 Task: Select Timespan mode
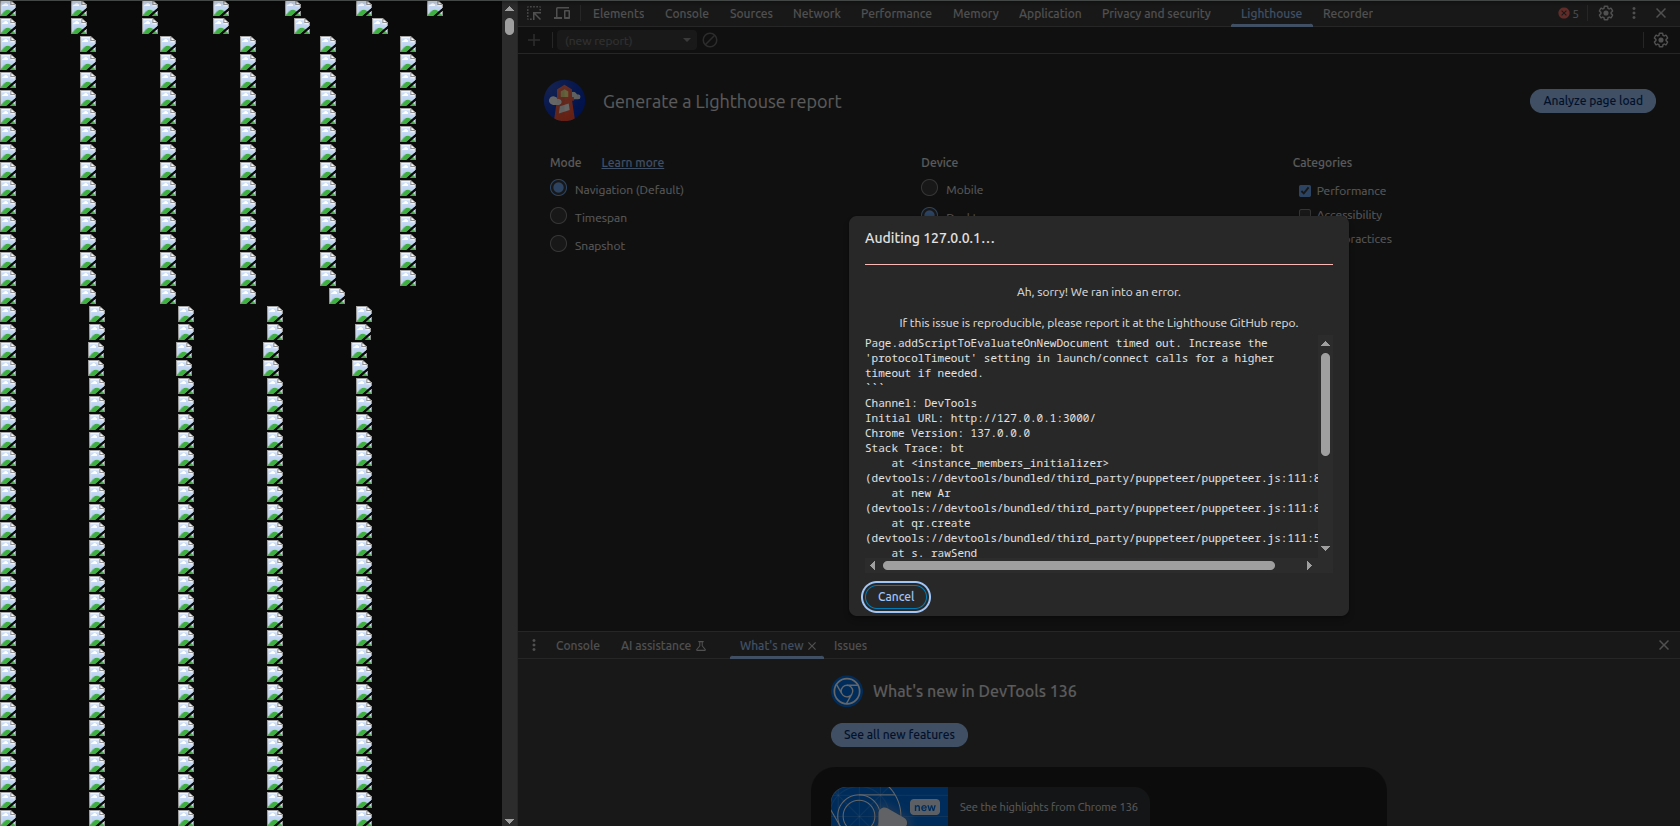point(559,216)
